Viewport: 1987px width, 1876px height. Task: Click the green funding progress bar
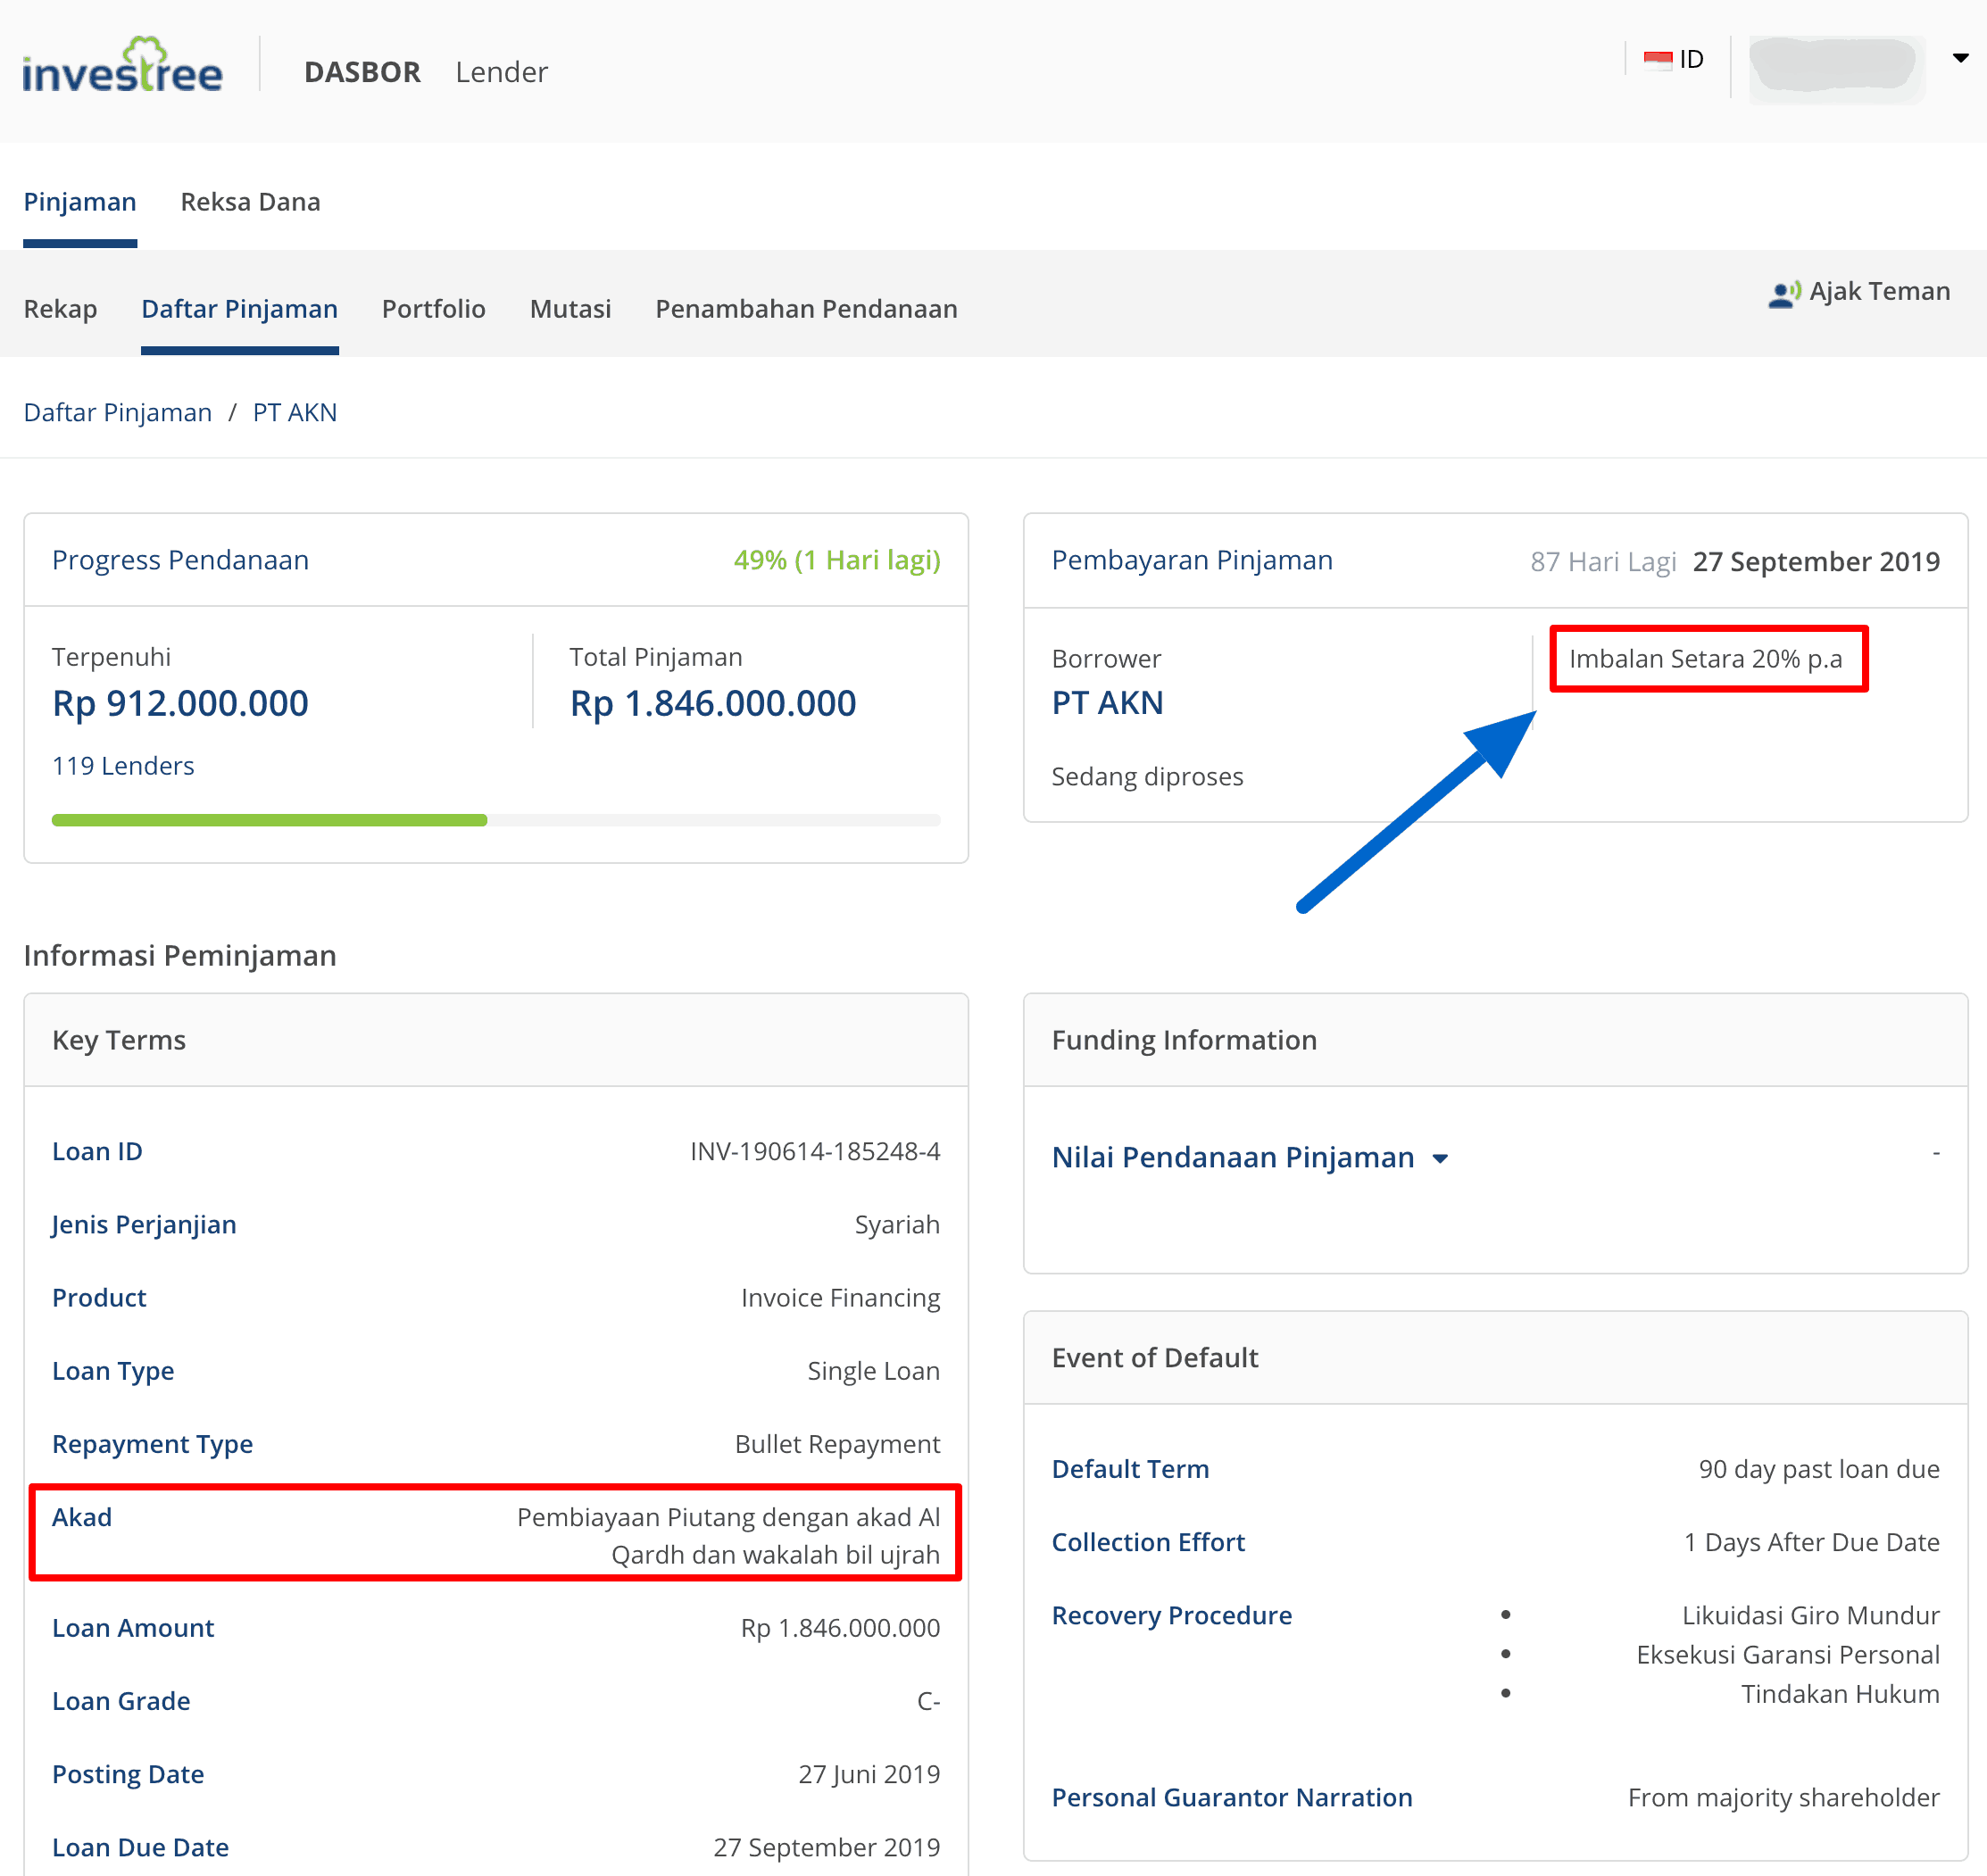[x=270, y=820]
